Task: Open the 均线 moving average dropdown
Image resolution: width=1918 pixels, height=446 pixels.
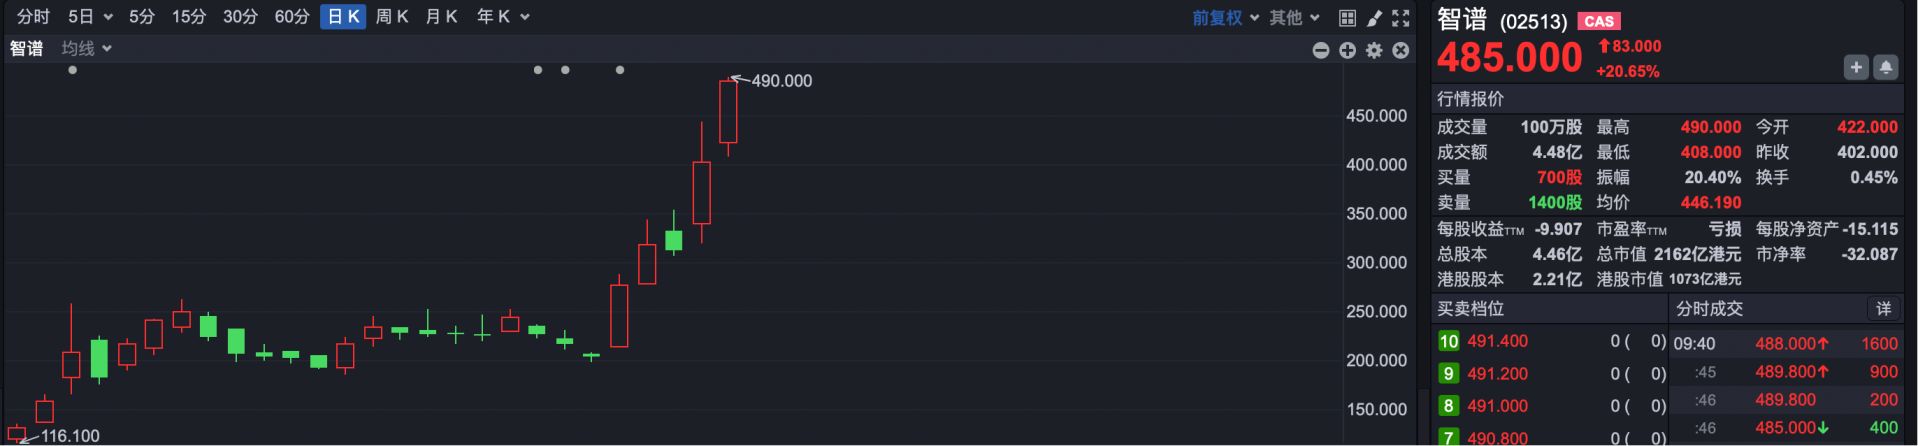Action: (x=86, y=48)
